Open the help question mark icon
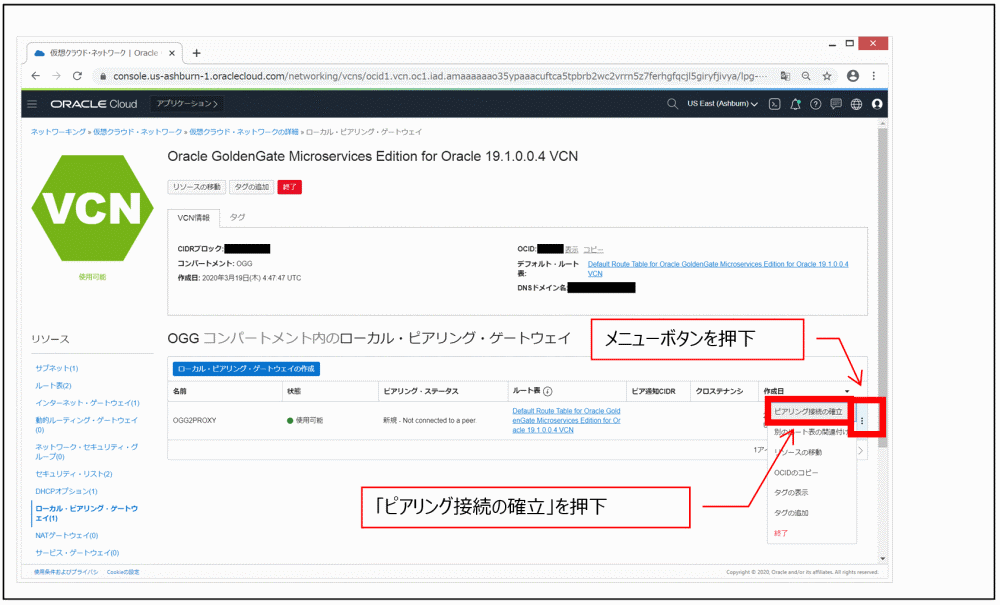Image resolution: width=1000 pixels, height=605 pixels. pos(815,104)
